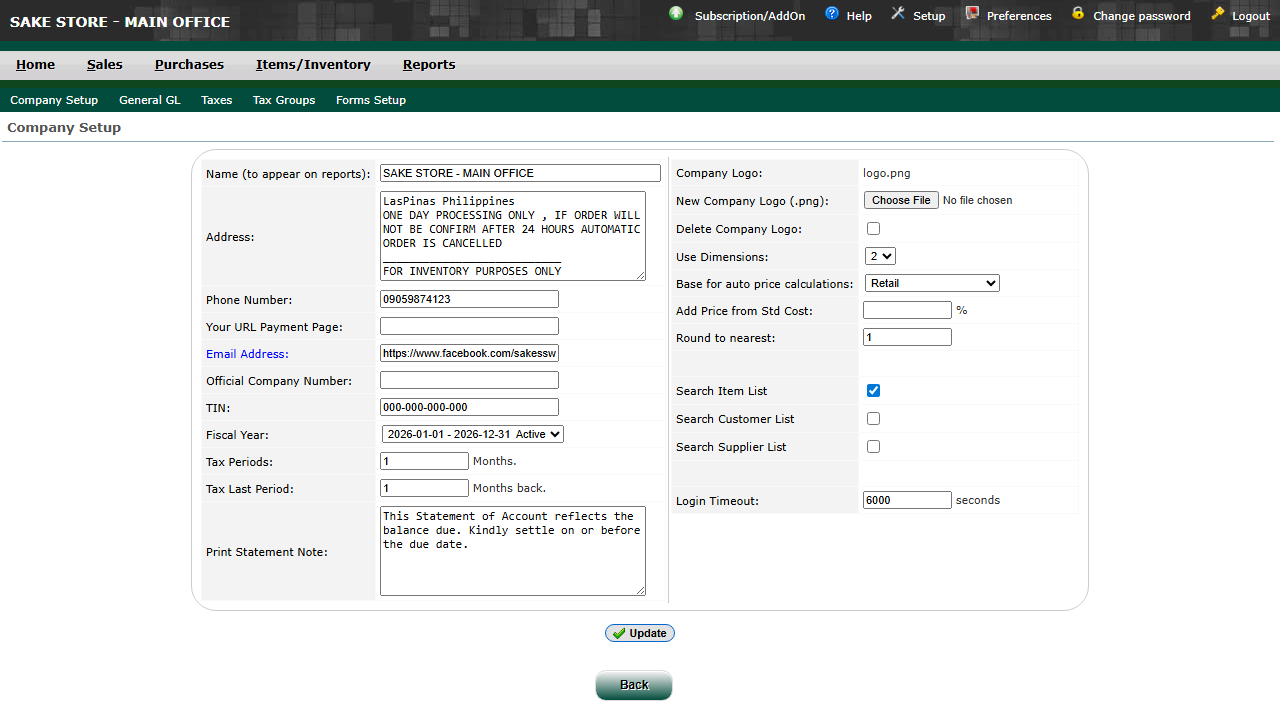Open the Fiscal Year dropdown
Viewport: 1280px width, 718px height.
click(472, 434)
